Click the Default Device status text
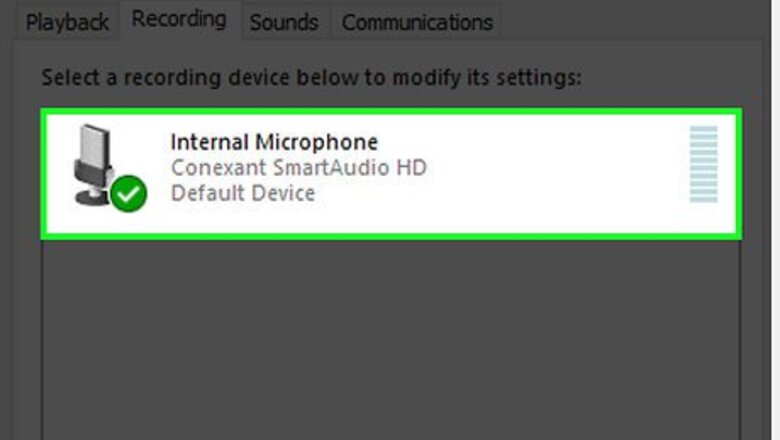The height and width of the screenshot is (440, 780). (243, 193)
